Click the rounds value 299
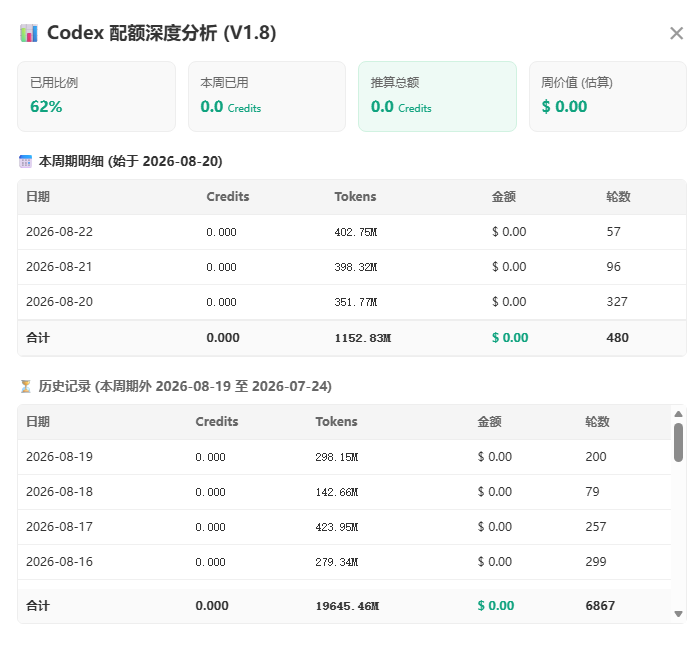690x647 pixels. [x=595, y=562]
